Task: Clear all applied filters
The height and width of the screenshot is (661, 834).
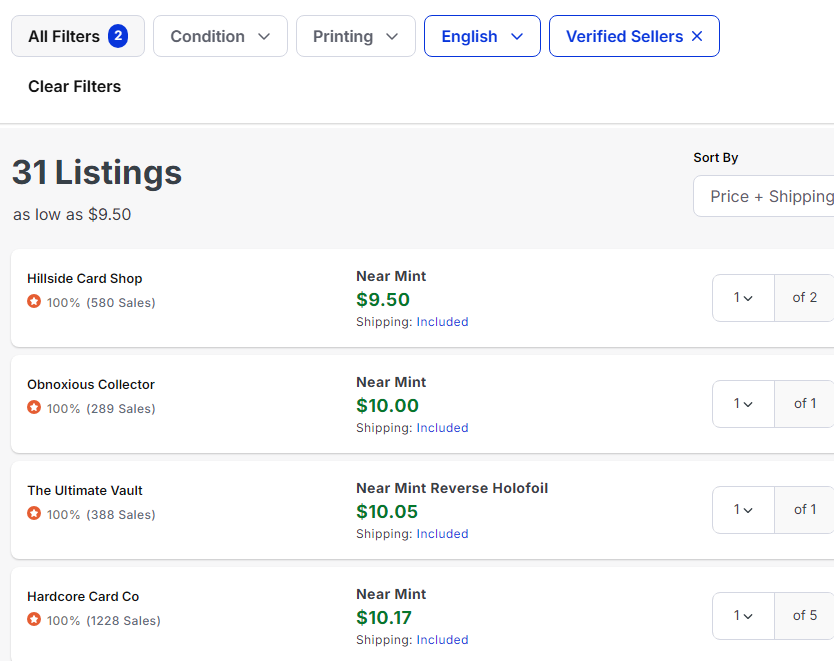Action: [74, 86]
